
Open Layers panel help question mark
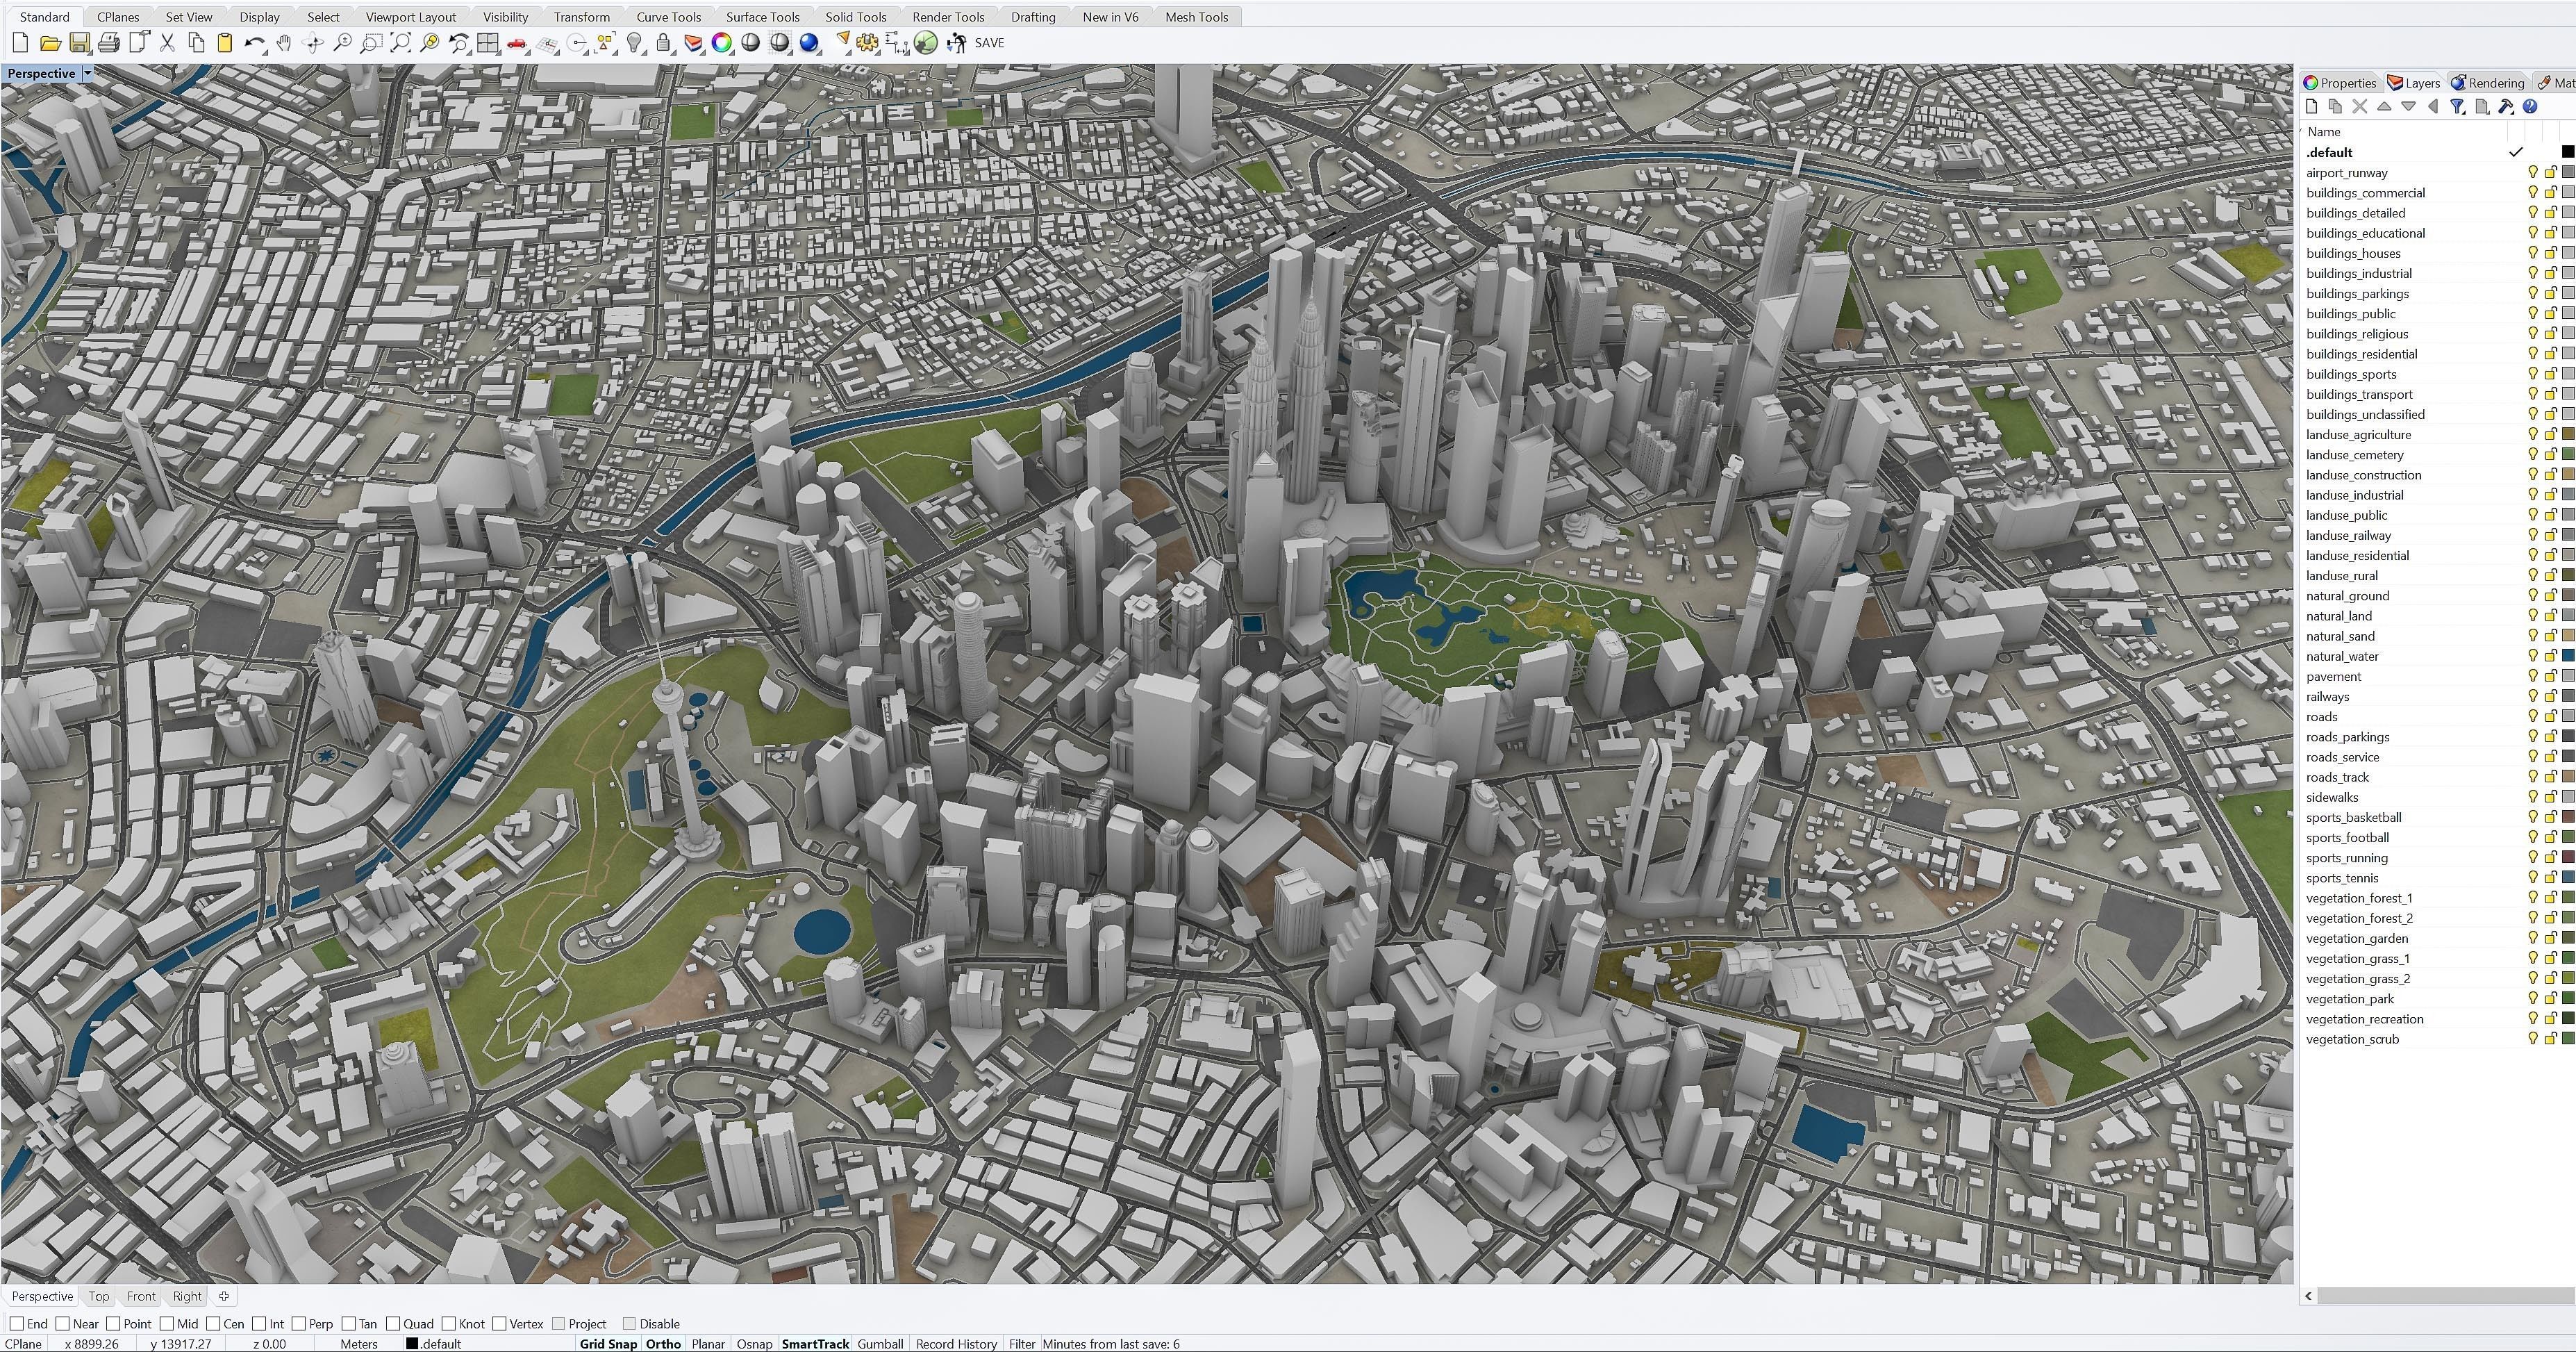pos(2530,107)
